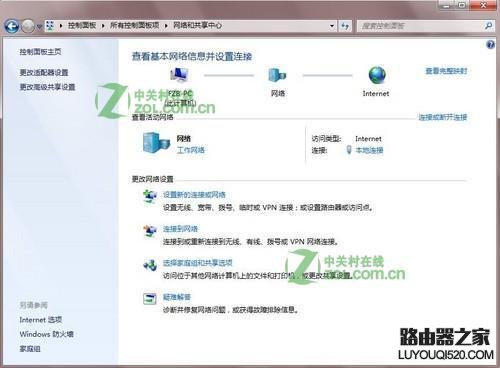Viewport: 500px width, 368px height.
Task: Click the Back arrow navigation button
Action: tap(12, 26)
